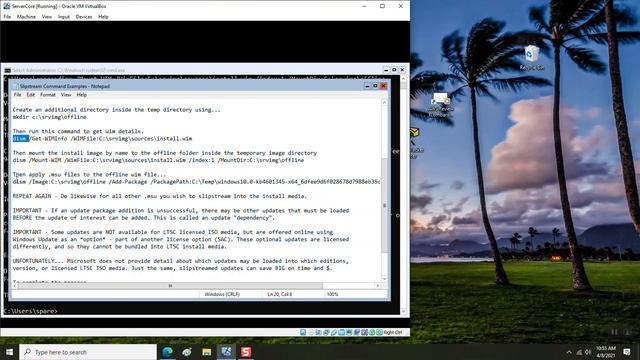
Task: Click the taskbar clock showing 10:55 AM
Action: [x=606, y=352]
